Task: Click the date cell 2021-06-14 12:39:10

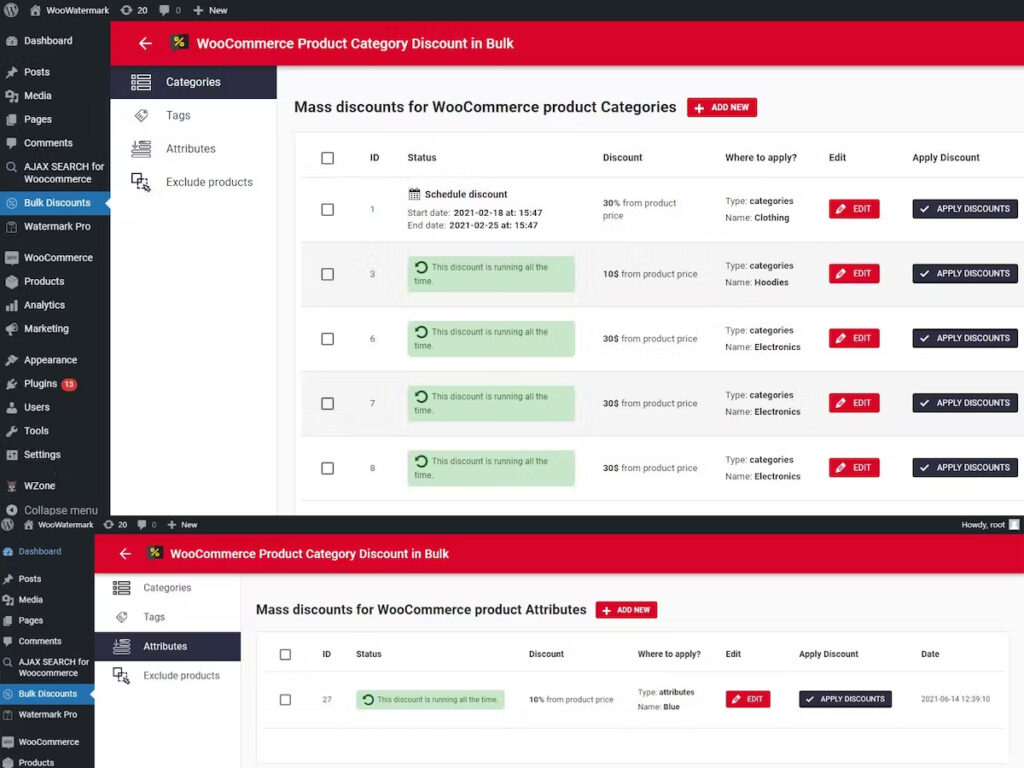Action: pos(955,699)
